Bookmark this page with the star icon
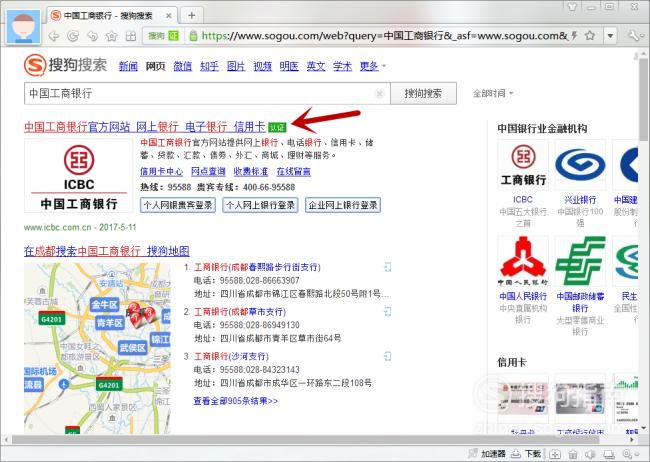The height and width of the screenshot is (462, 650). coord(589,36)
